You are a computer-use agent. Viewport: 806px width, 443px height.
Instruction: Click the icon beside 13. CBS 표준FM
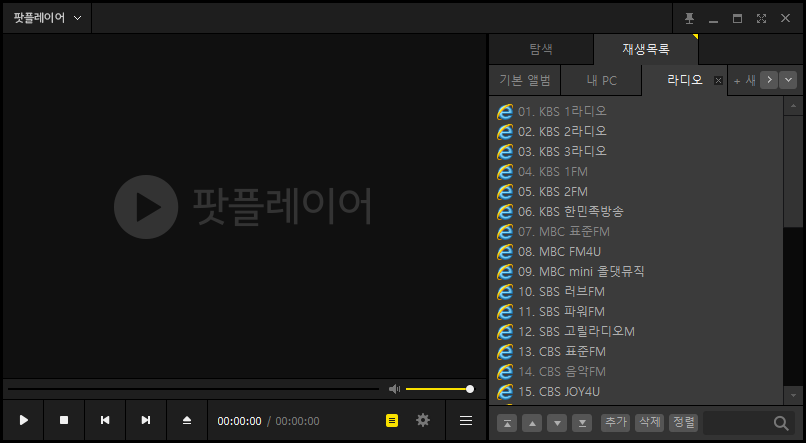click(x=505, y=352)
